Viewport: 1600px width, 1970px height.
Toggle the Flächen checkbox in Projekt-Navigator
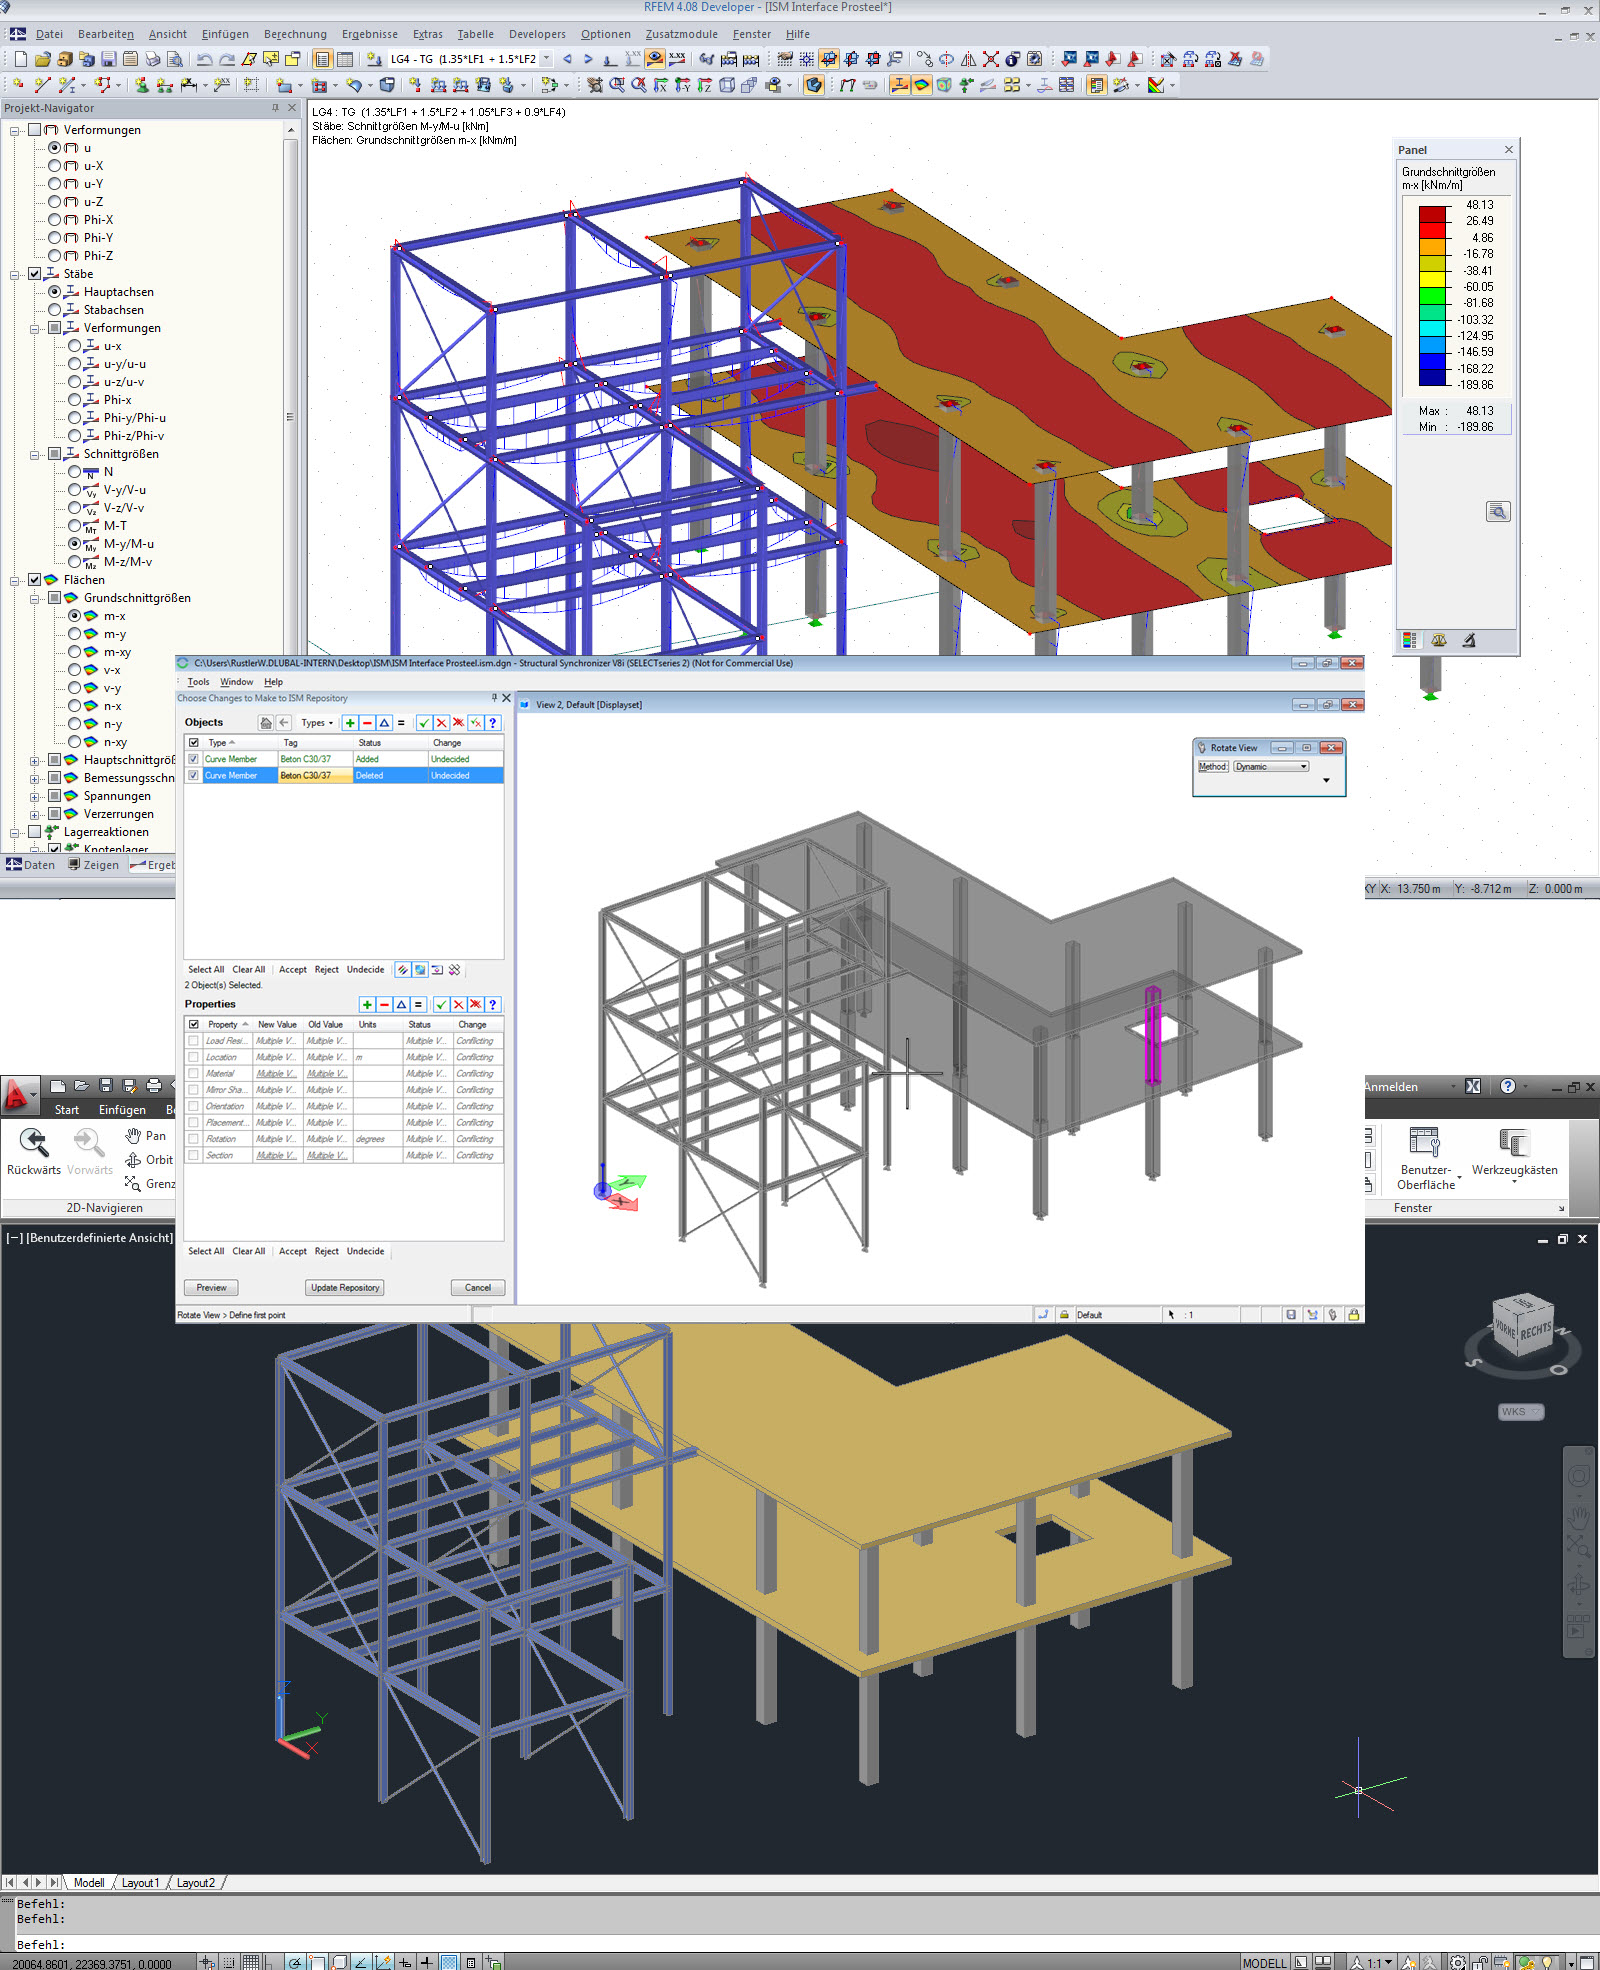(34, 579)
